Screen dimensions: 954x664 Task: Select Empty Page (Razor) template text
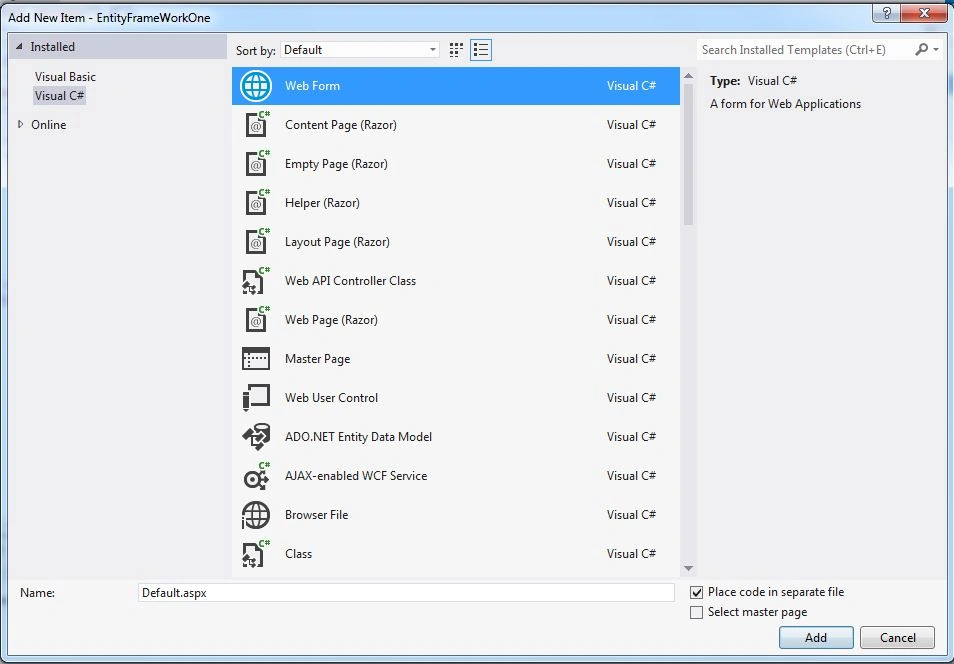[x=336, y=164]
